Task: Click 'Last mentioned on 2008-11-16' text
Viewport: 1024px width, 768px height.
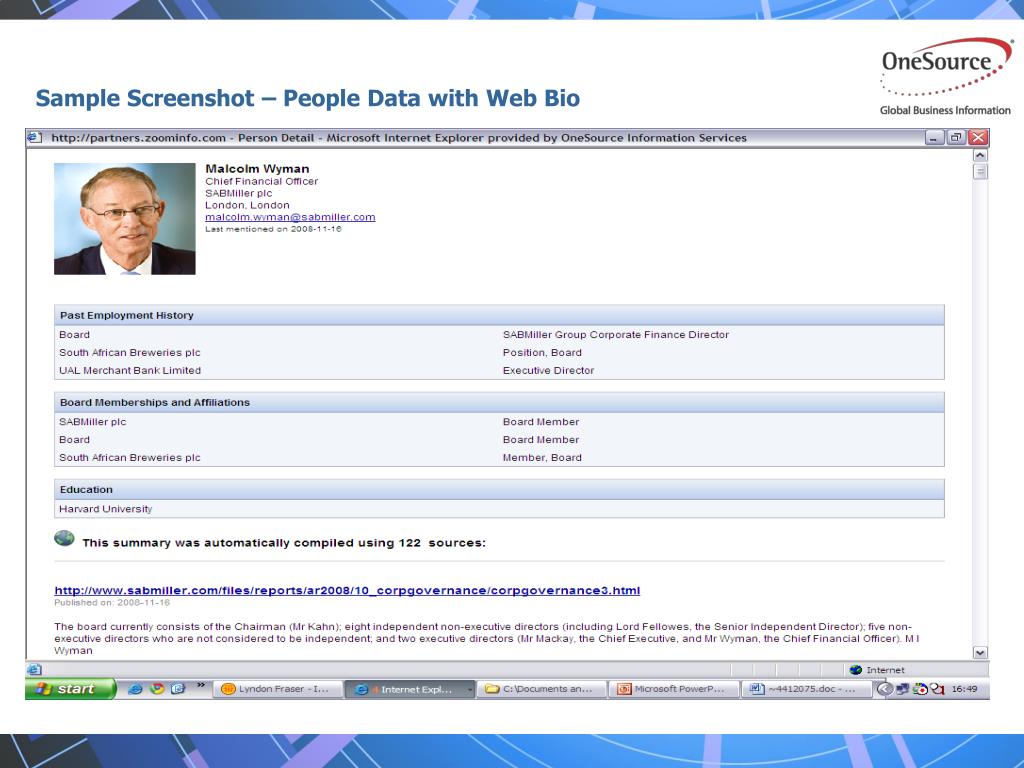Action: pos(273,229)
